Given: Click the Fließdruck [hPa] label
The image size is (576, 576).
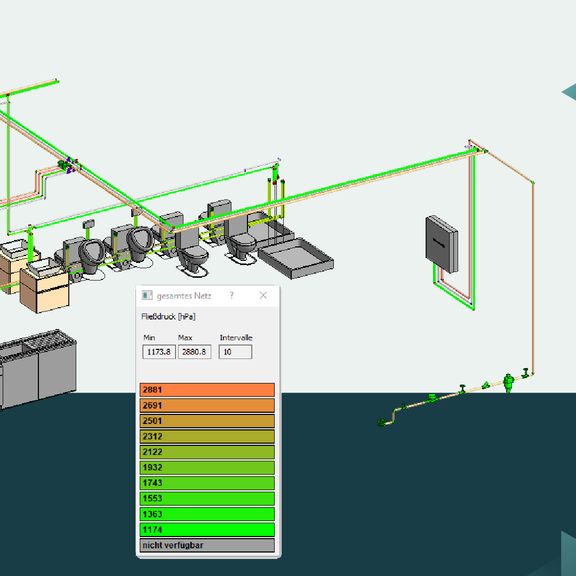Looking at the screenshot, I should click(168, 317).
